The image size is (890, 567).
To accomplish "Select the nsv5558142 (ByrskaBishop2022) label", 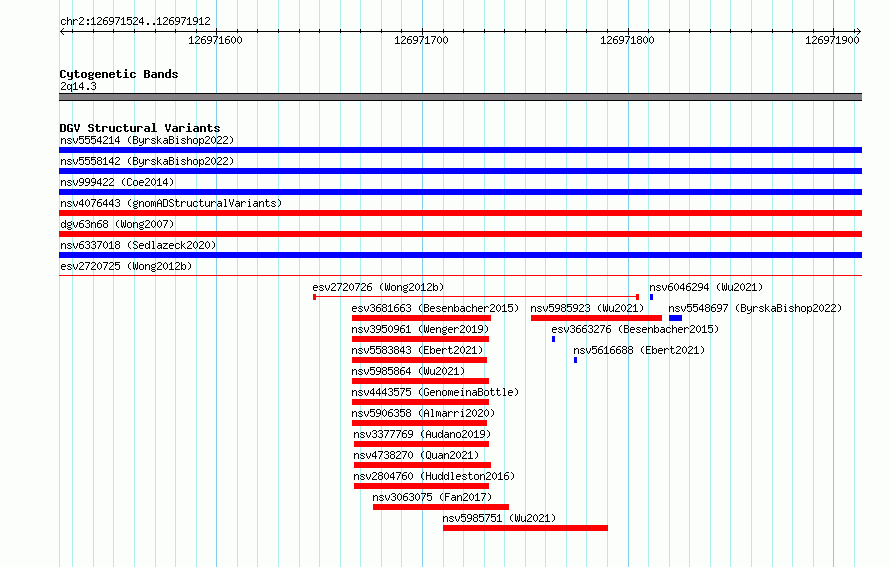I will 147,161.
